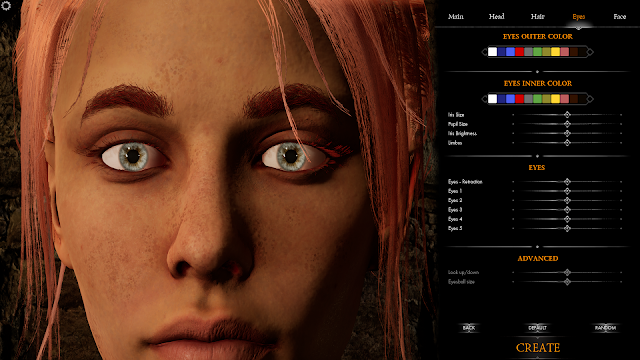Click left arrow of Eyes Outer Color palette
Image resolution: width=640 pixels, height=360 pixels.
point(484,52)
